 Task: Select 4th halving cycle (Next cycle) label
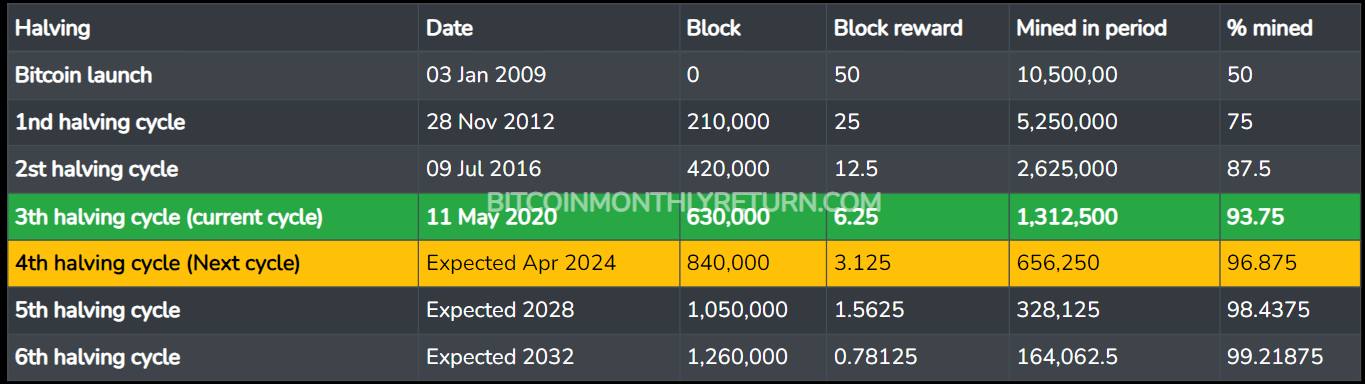(157, 264)
